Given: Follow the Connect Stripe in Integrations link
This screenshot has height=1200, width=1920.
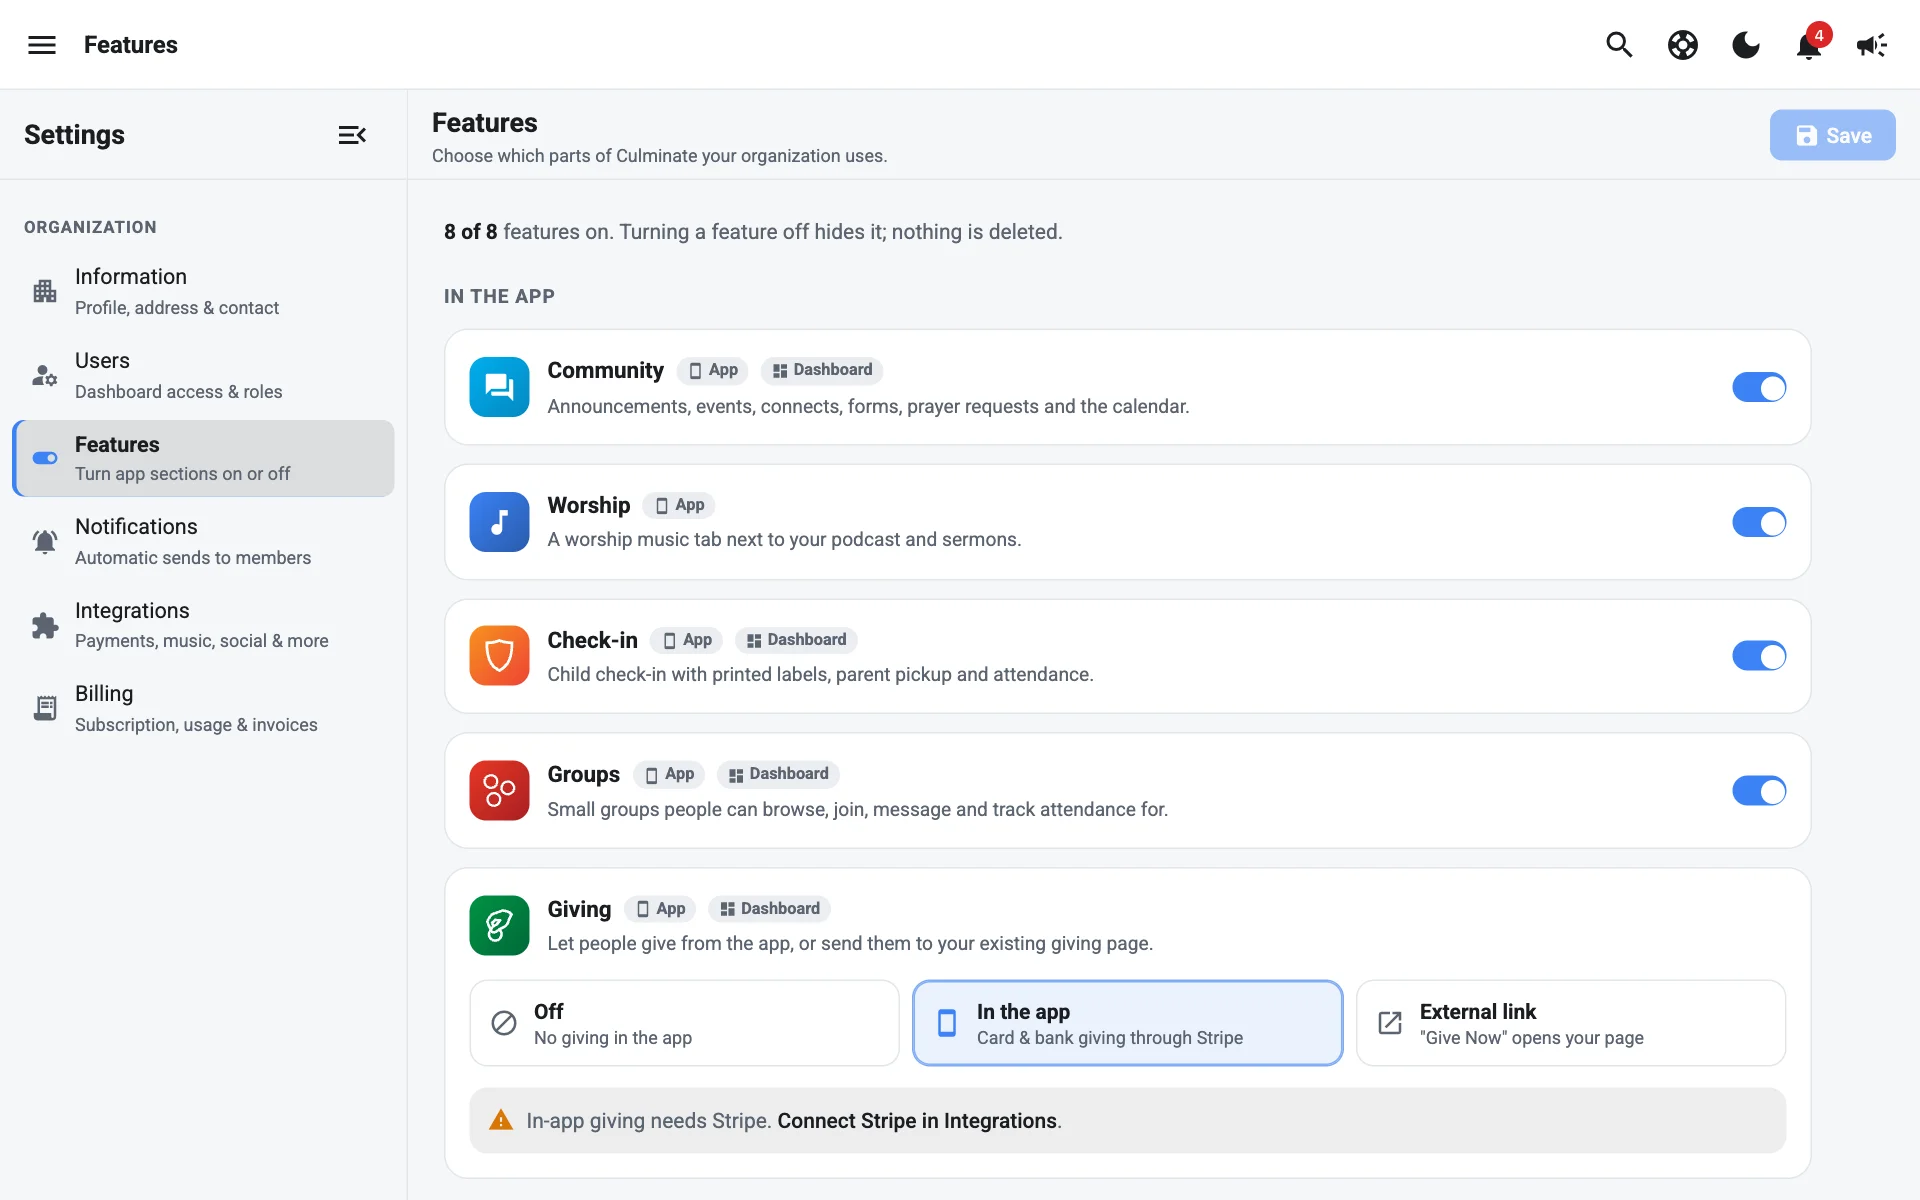Looking at the screenshot, I should pos(917,1121).
